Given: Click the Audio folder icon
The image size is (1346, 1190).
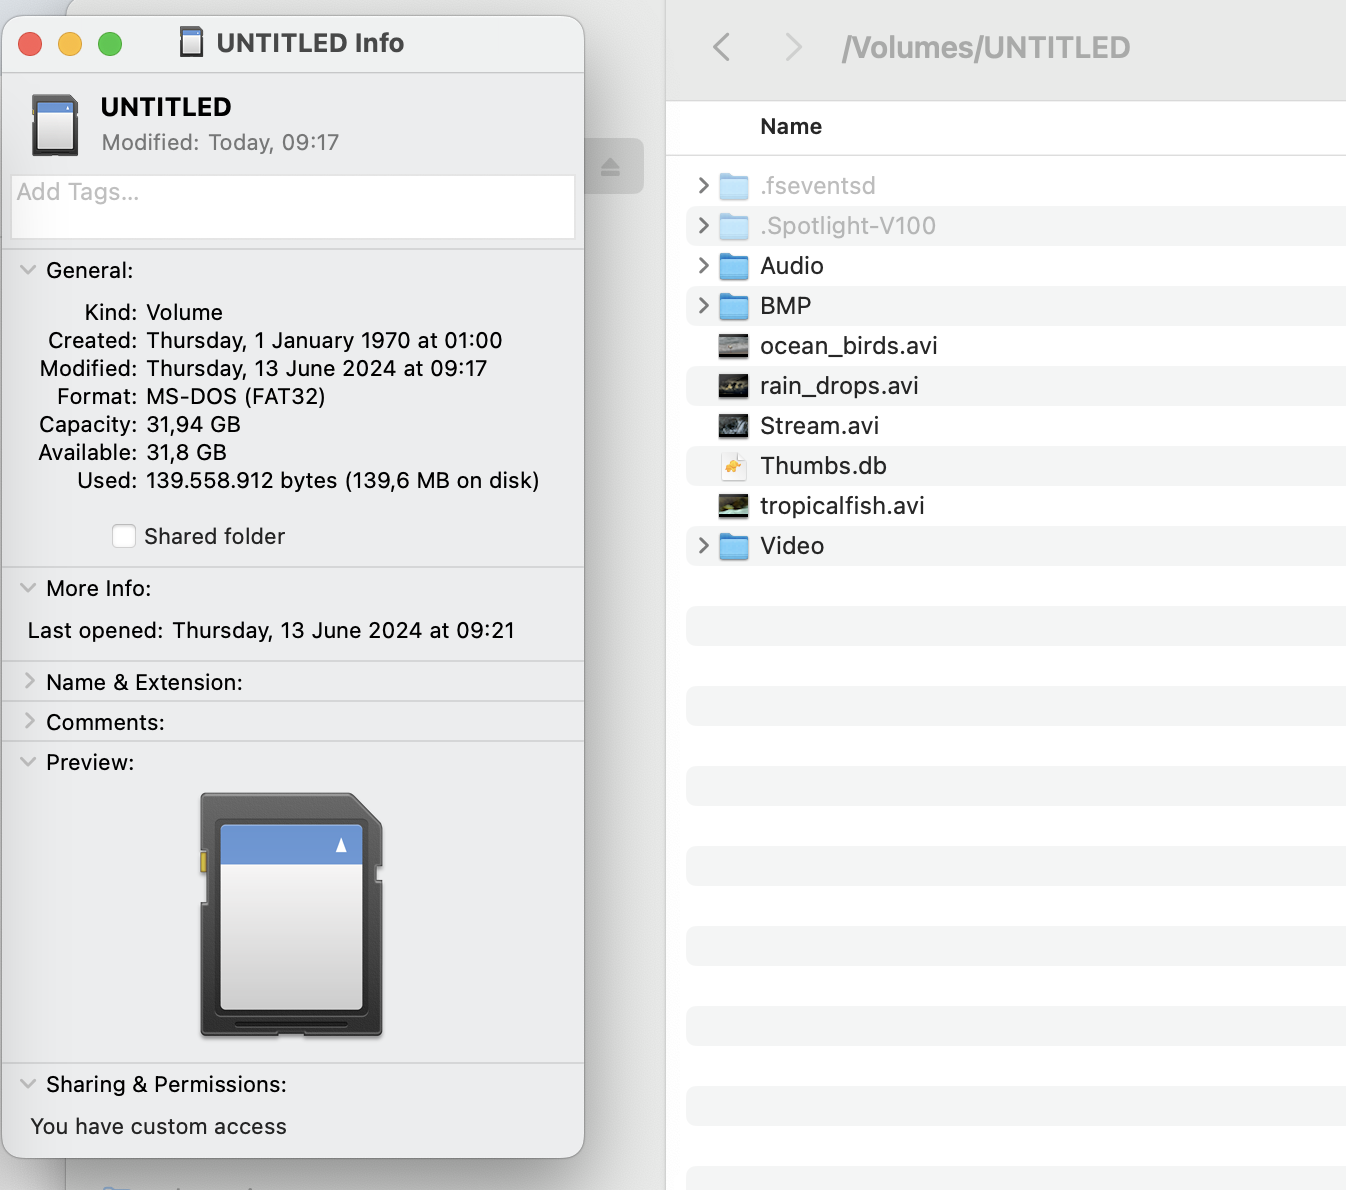Looking at the screenshot, I should (733, 266).
